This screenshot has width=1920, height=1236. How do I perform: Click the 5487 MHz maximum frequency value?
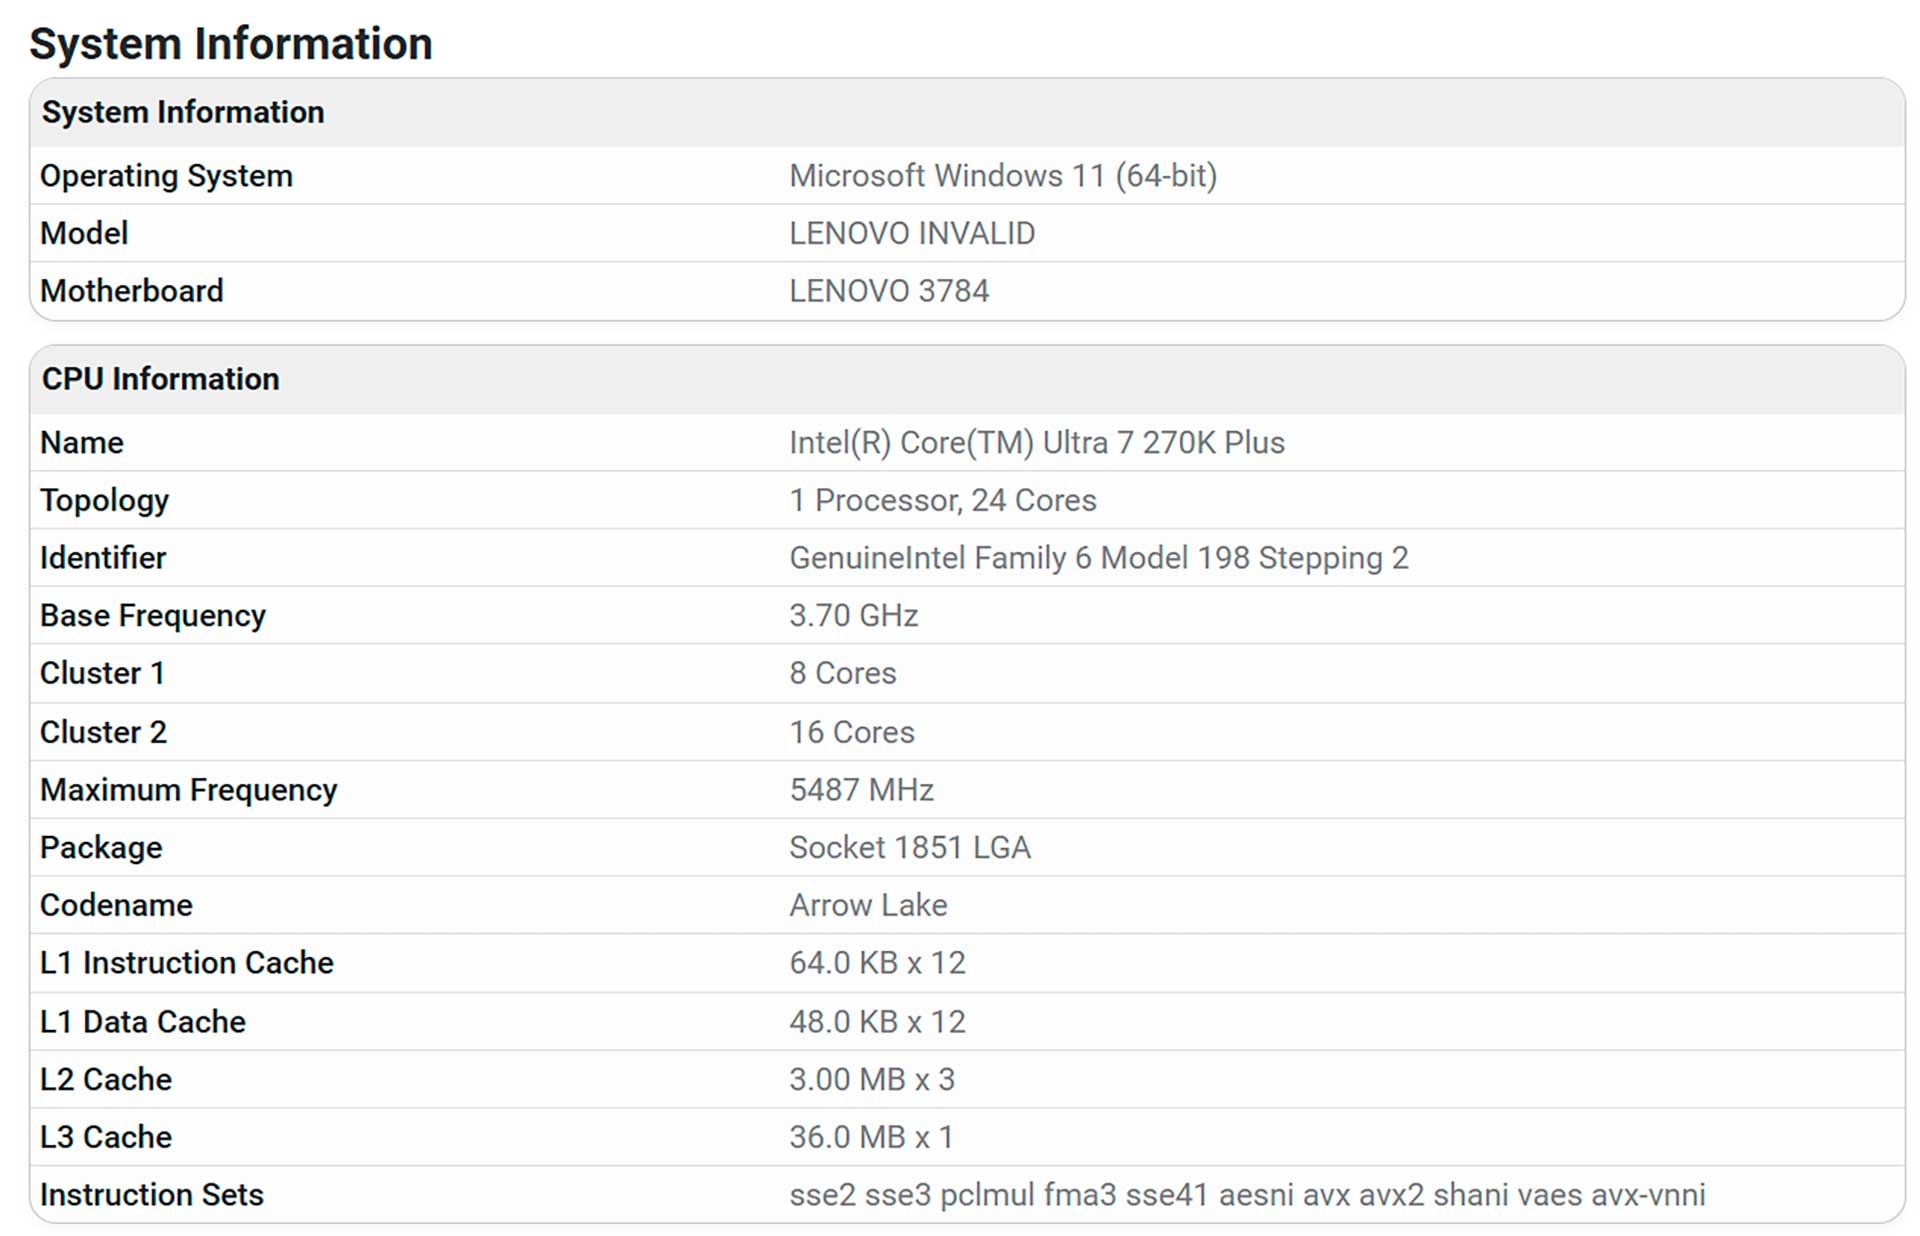[x=861, y=790]
